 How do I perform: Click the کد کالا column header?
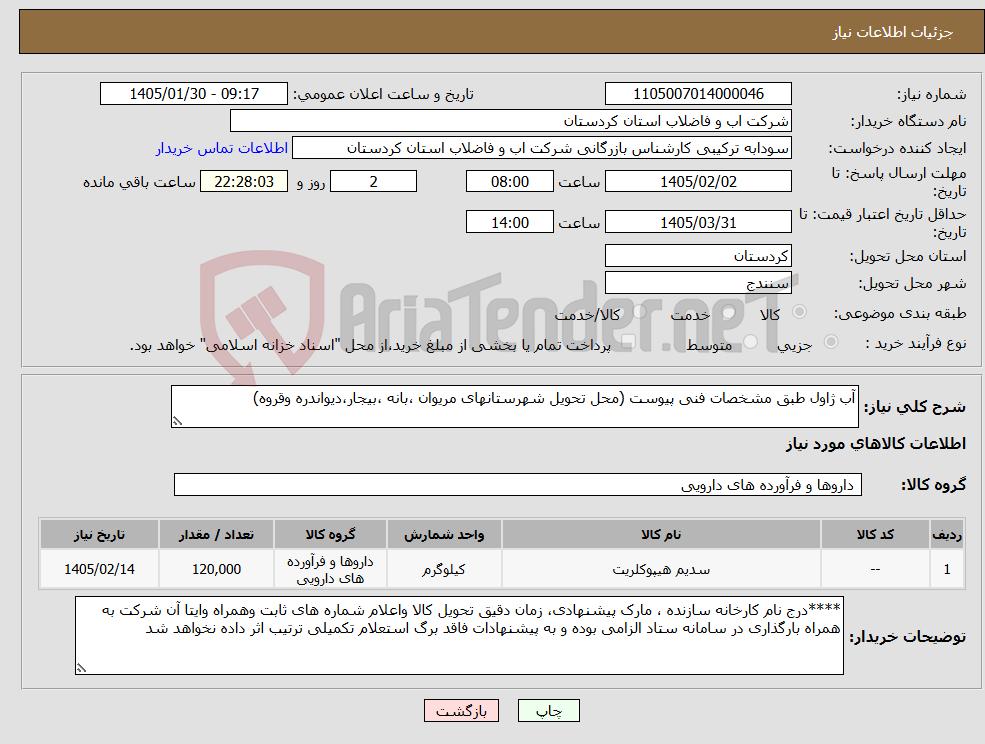coord(875,534)
